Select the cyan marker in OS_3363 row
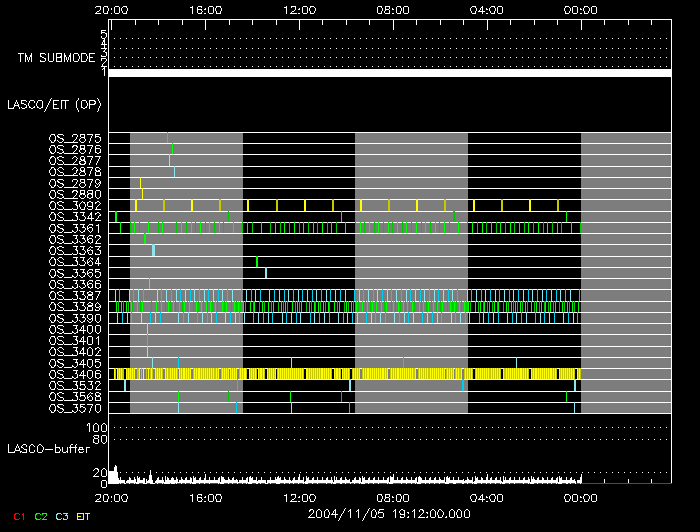The image size is (700, 532). pyautogui.click(x=153, y=250)
